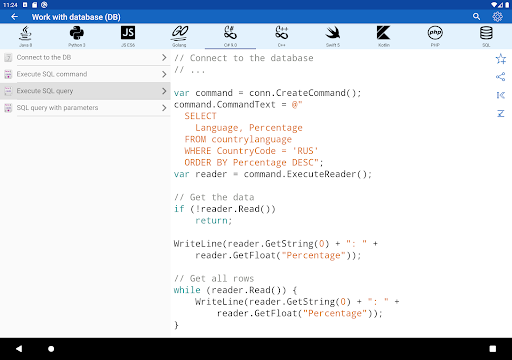Collapse the side panel icon

pyautogui.click(x=501, y=95)
